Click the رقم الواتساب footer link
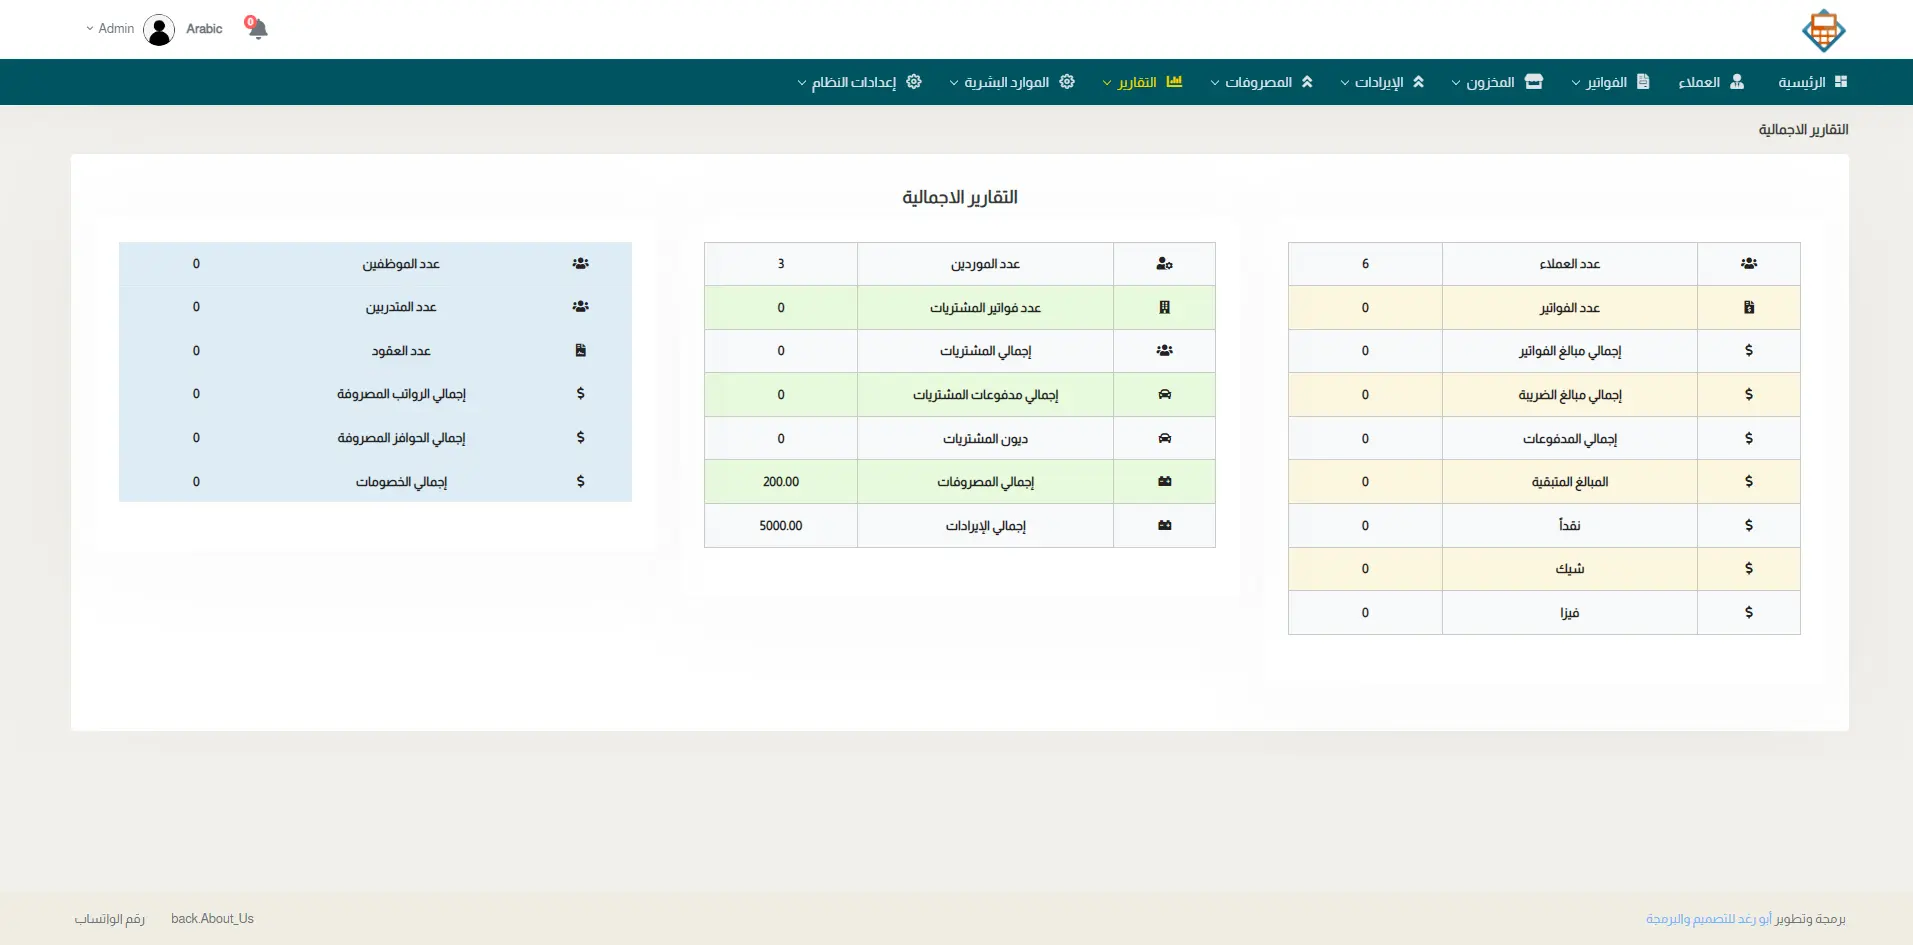The height and width of the screenshot is (945, 1913). (x=110, y=919)
